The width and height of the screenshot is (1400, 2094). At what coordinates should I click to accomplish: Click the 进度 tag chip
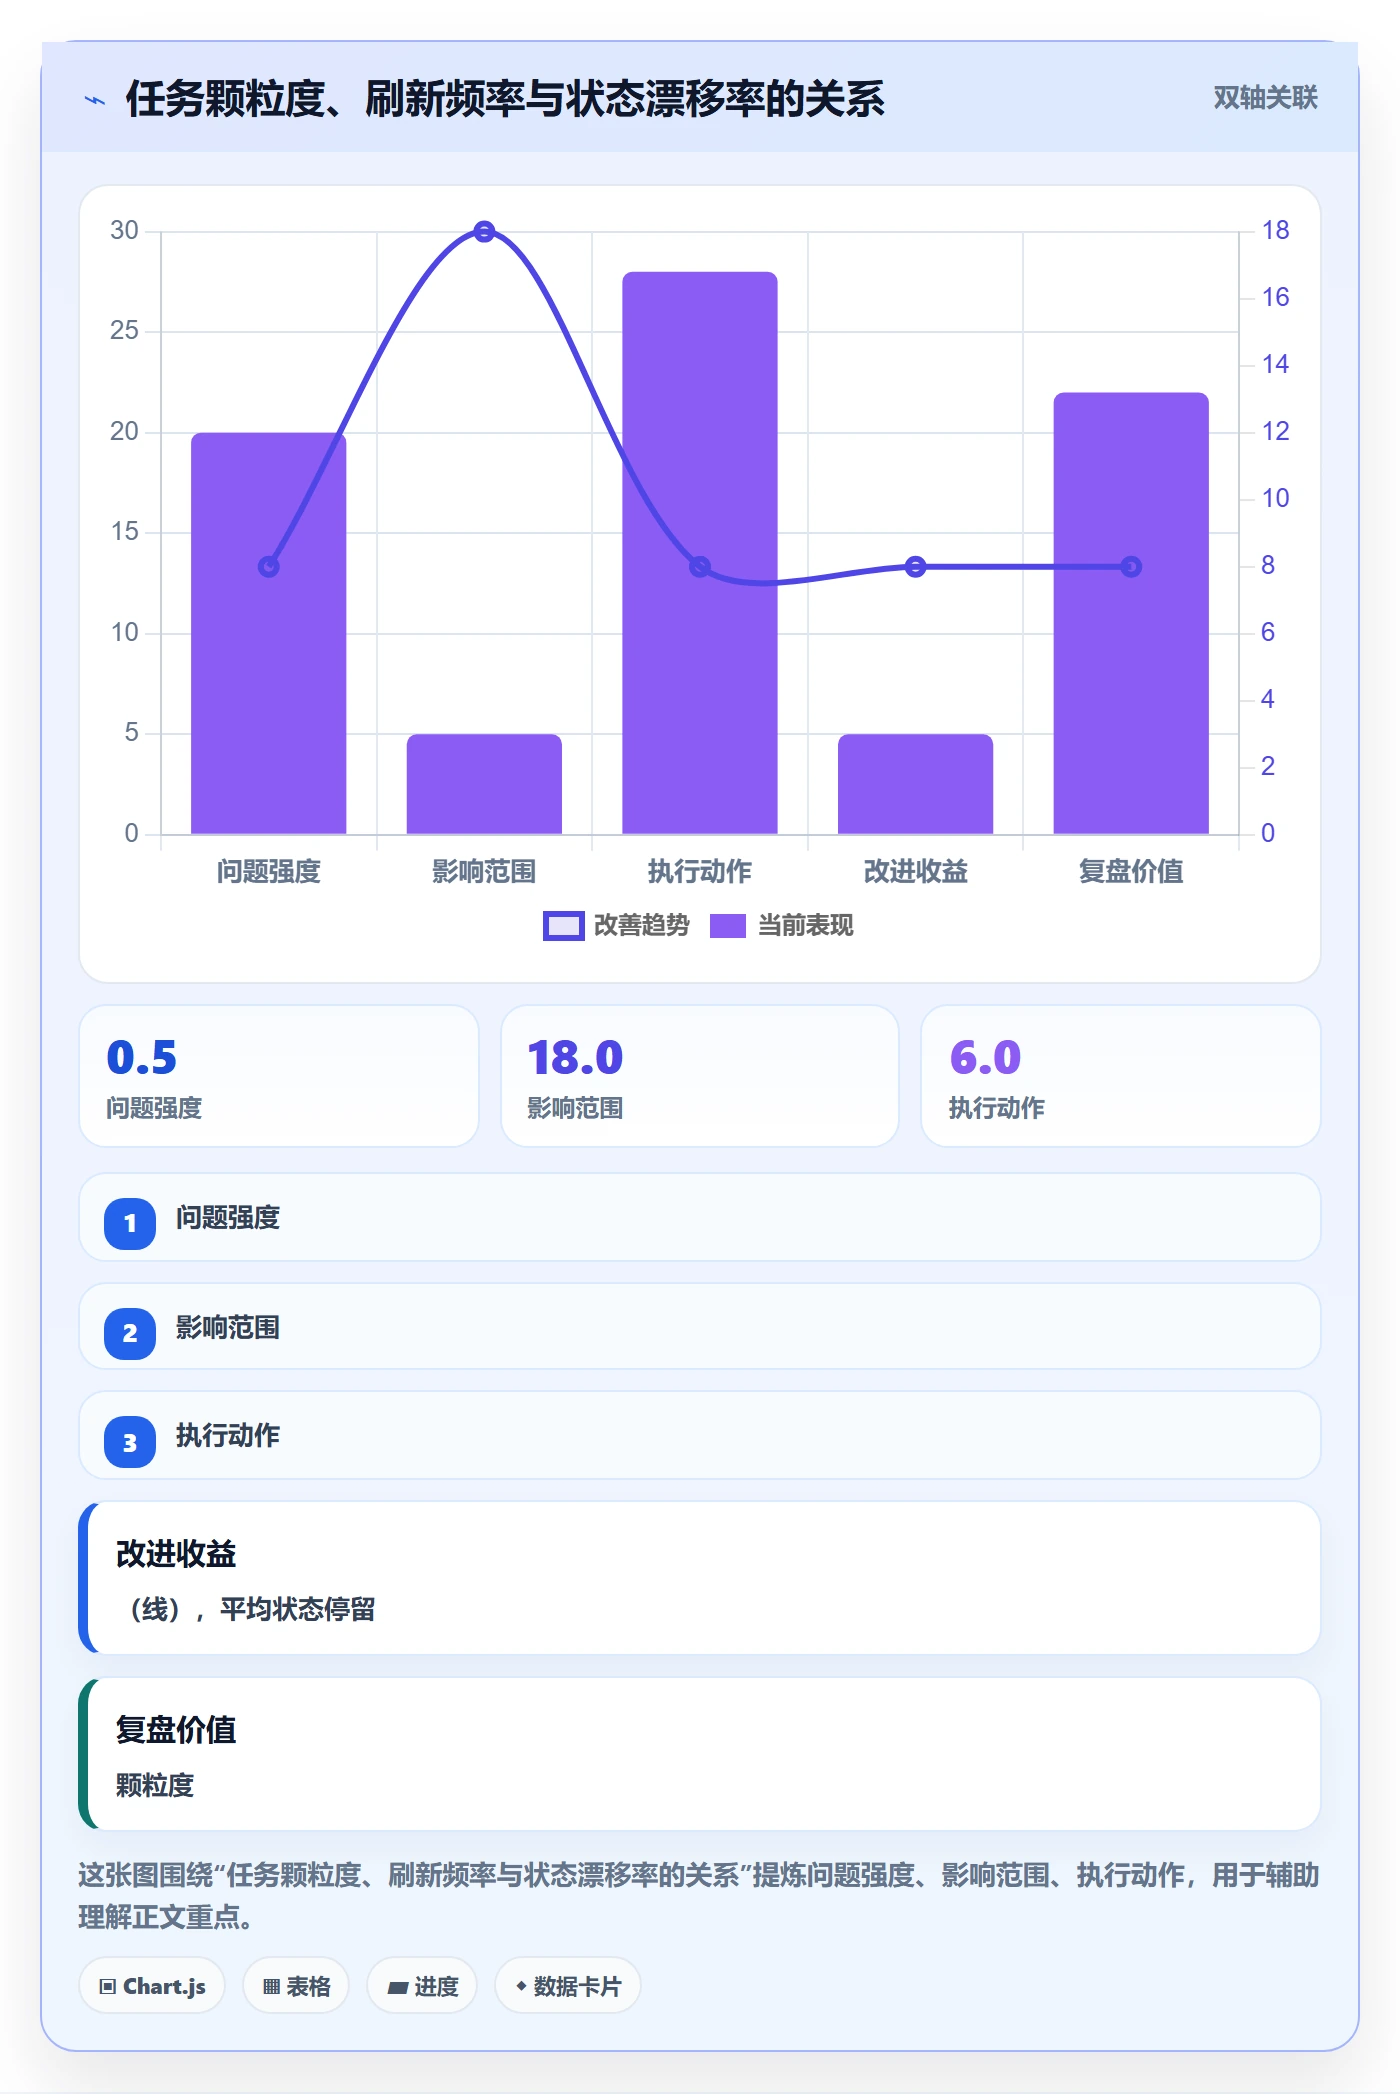click(422, 1986)
